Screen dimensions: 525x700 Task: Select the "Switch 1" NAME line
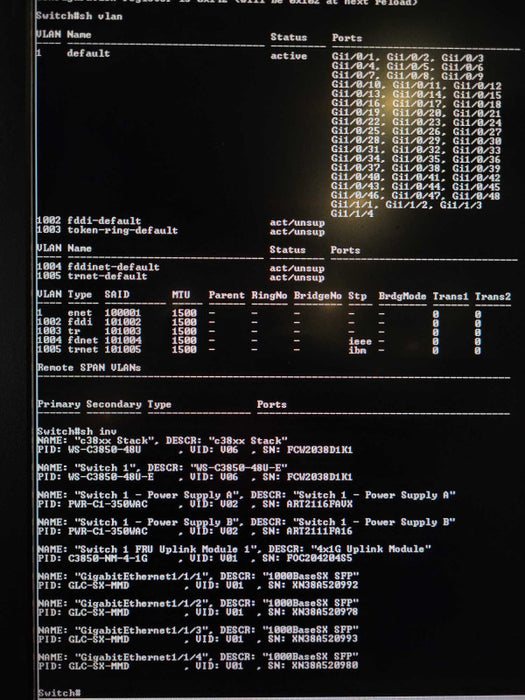tap(162, 468)
